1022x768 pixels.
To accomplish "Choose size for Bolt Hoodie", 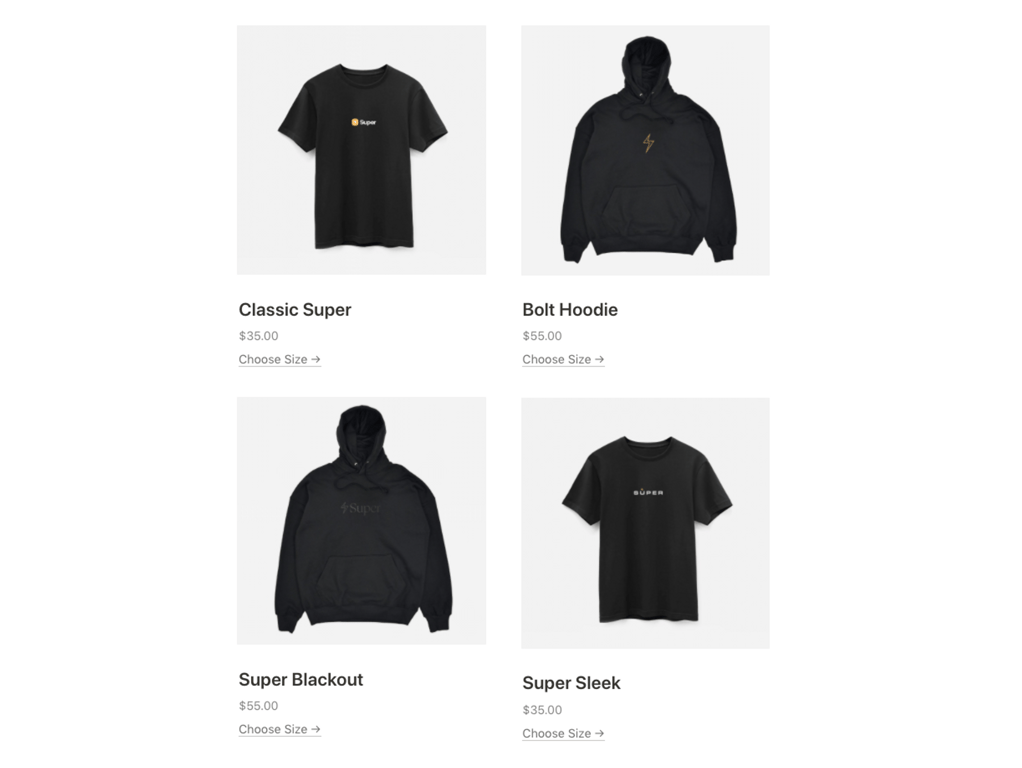I will tap(563, 359).
